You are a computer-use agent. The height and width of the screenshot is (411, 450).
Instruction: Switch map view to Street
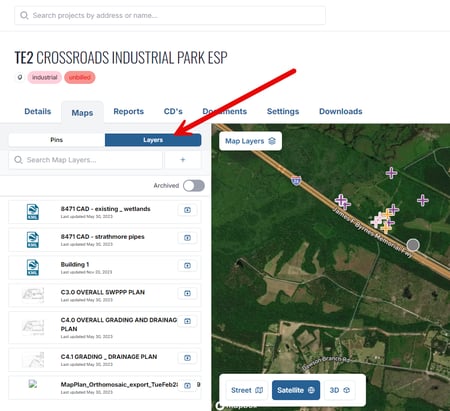[247, 390]
